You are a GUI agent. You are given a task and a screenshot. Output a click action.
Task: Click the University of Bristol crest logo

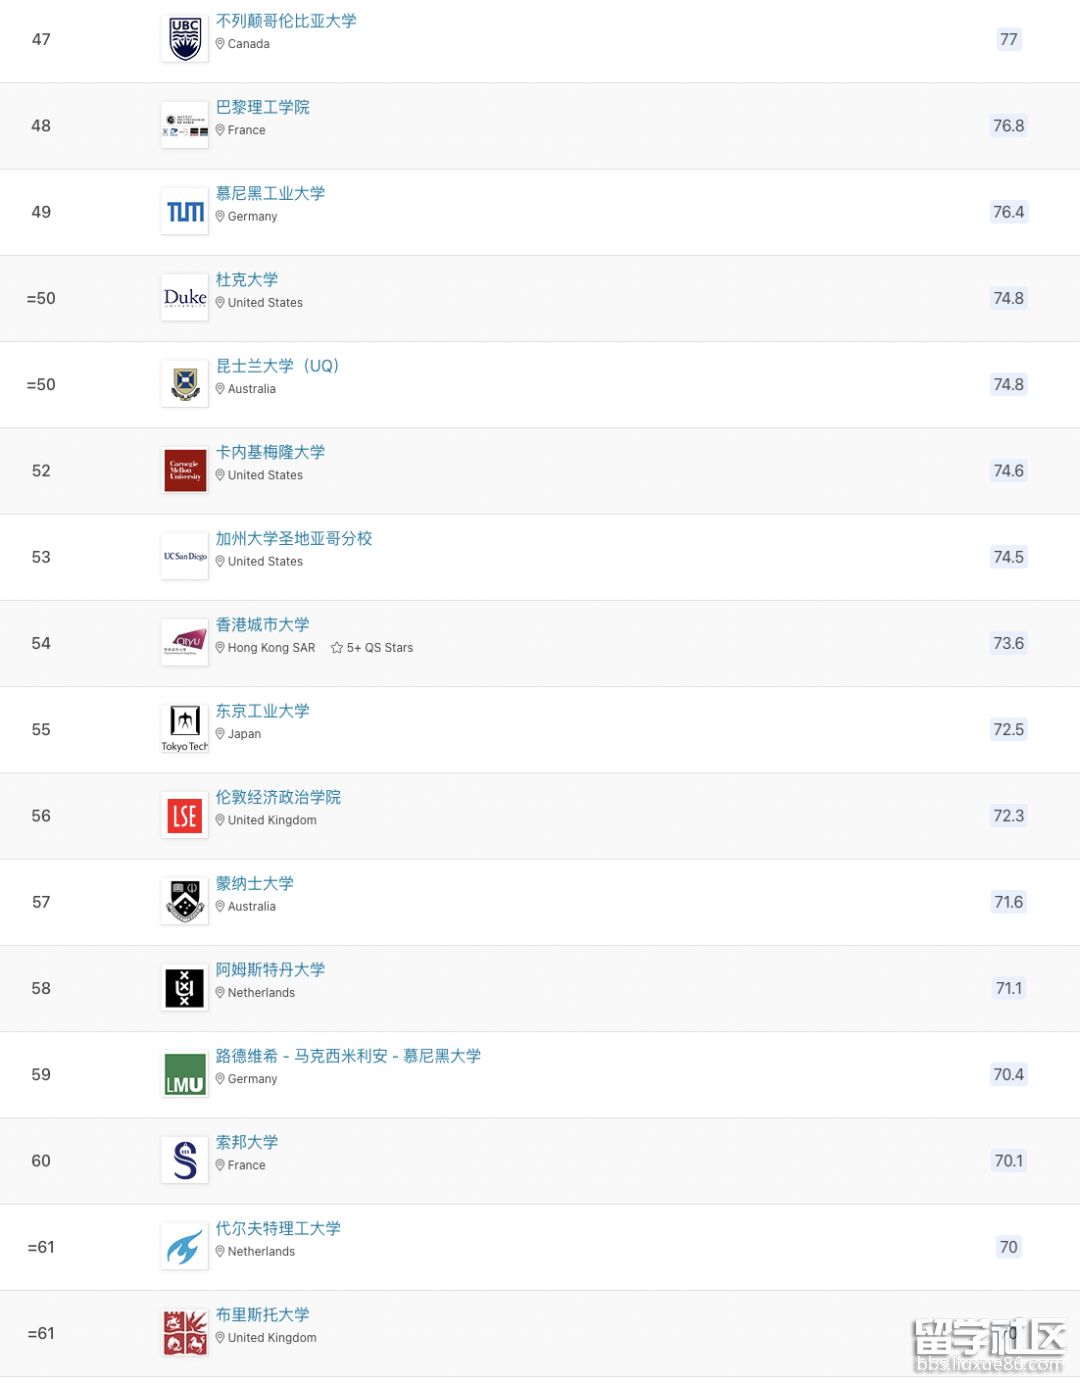[185, 1334]
